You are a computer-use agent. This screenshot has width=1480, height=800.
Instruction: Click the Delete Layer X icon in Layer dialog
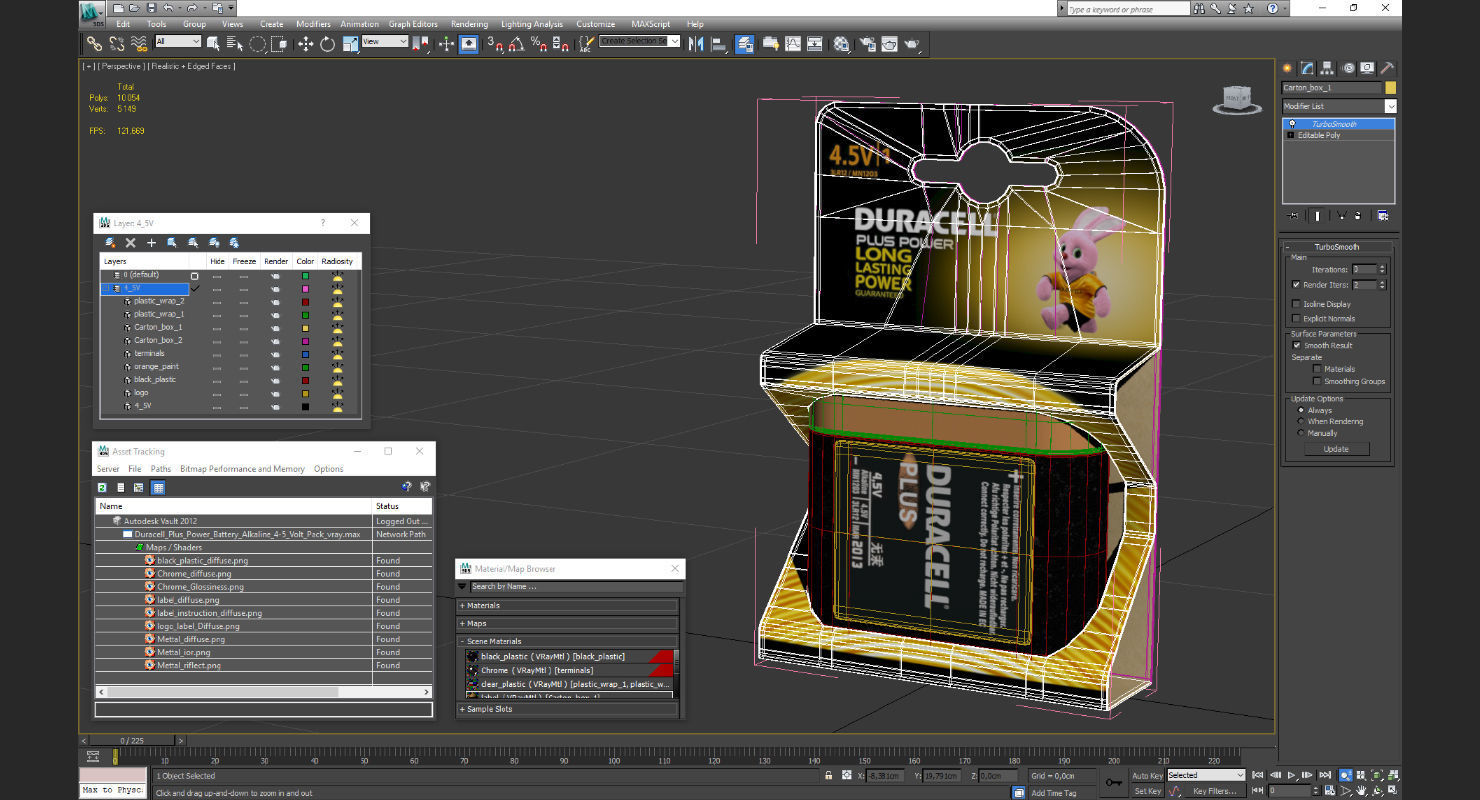click(130, 242)
